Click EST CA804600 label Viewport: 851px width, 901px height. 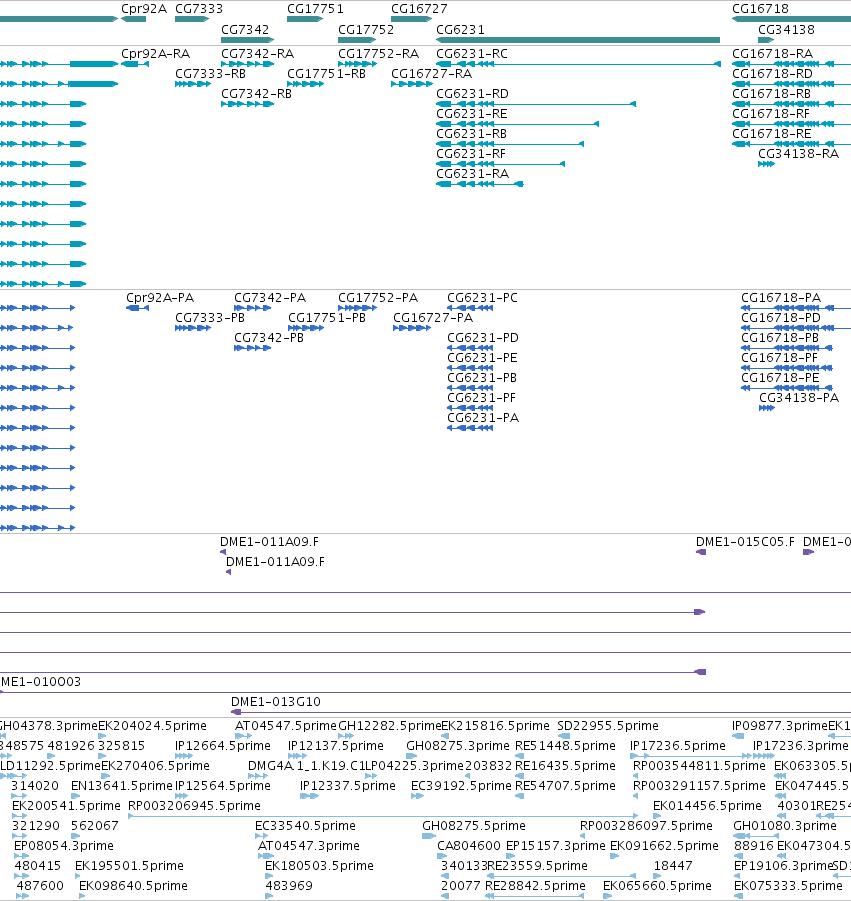pyautogui.click(x=469, y=846)
